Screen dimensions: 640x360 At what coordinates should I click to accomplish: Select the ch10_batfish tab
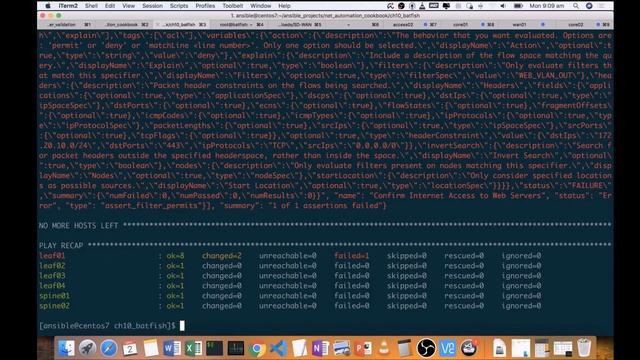pyautogui.click(x=182, y=24)
